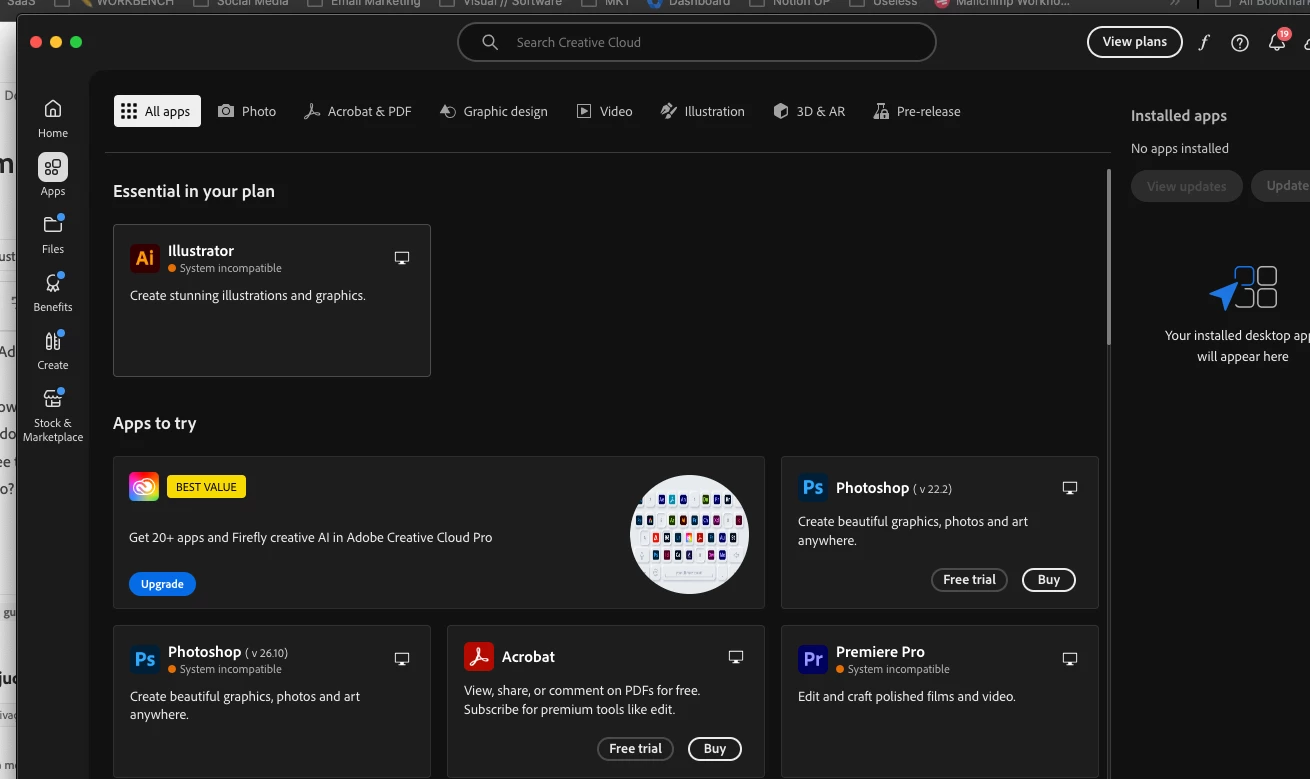Screen dimensions: 1310x779
Task: Click Buy on Photoshop v22.2 card
Action: point(1049,580)
